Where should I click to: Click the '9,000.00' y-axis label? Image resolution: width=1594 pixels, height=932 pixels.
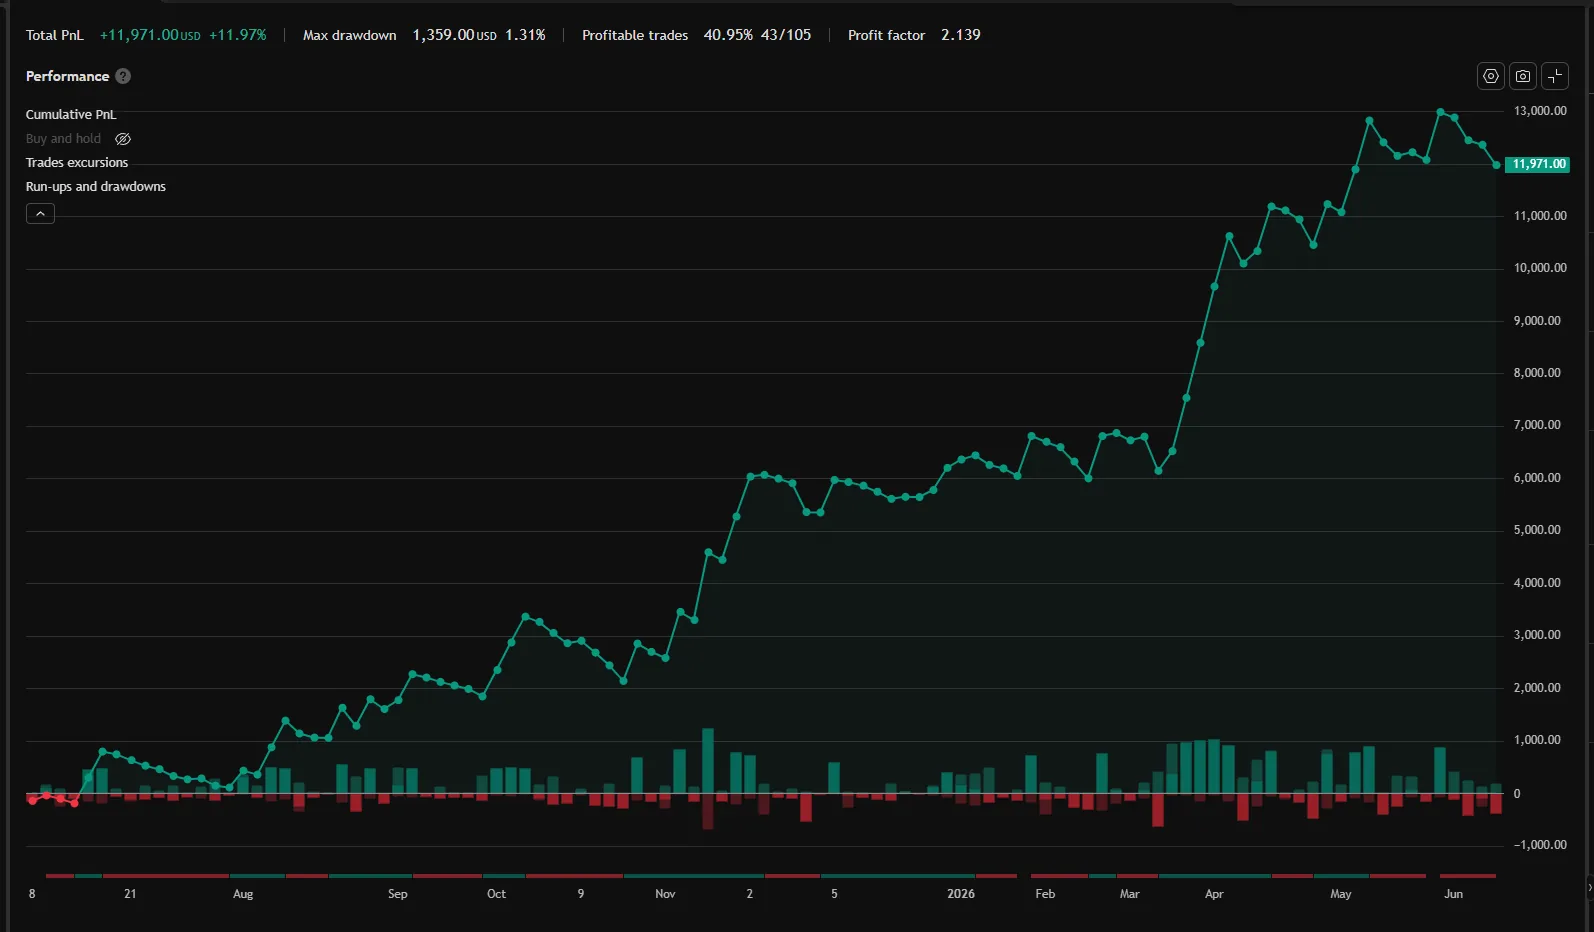1537,321
